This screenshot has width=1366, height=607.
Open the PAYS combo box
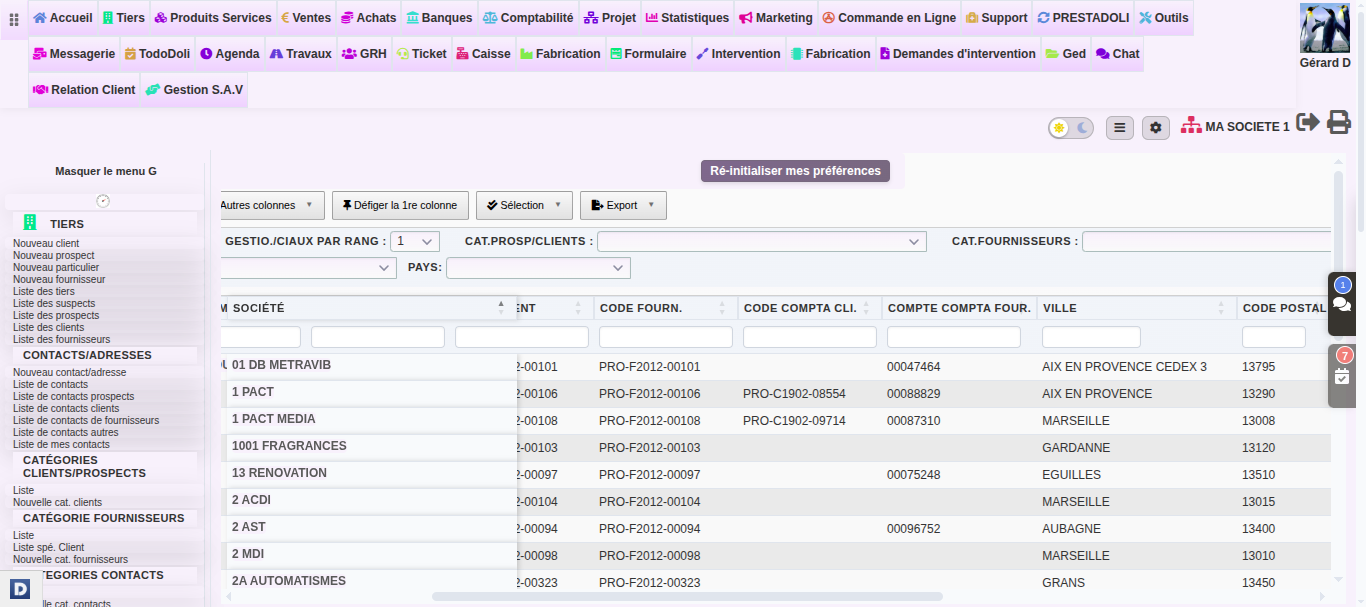pyautogui.click(x=538, y=268)
